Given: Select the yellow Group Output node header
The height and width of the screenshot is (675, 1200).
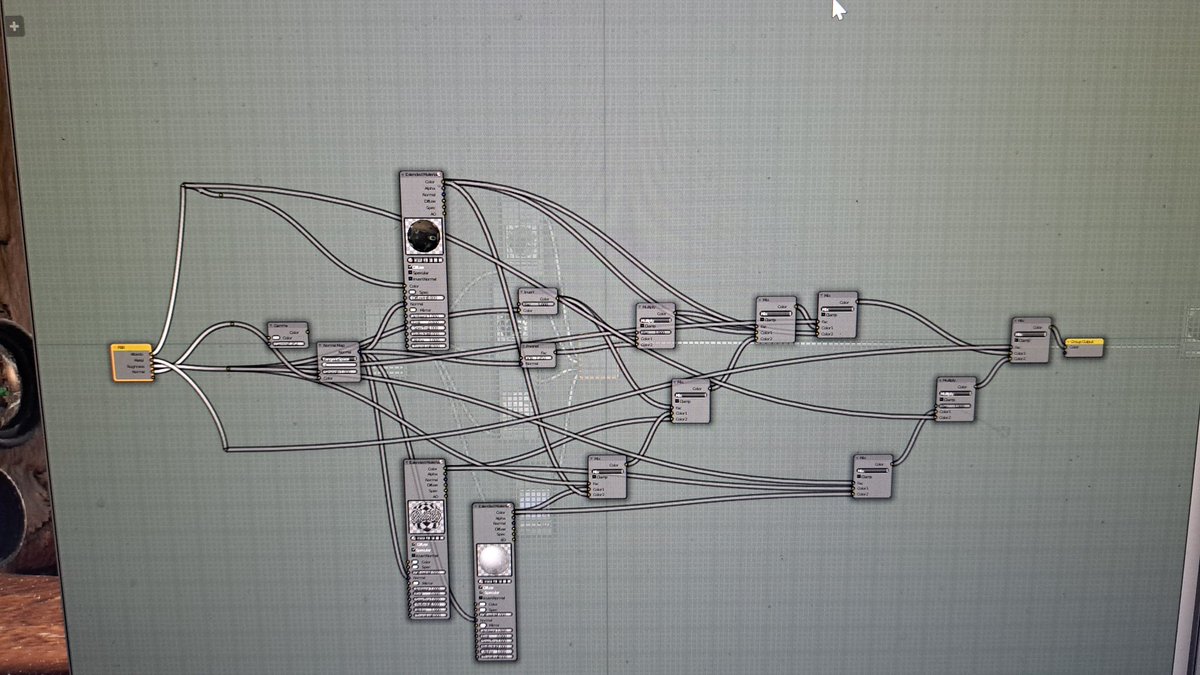Looking at the screenshot, I should click(1084, 342).
